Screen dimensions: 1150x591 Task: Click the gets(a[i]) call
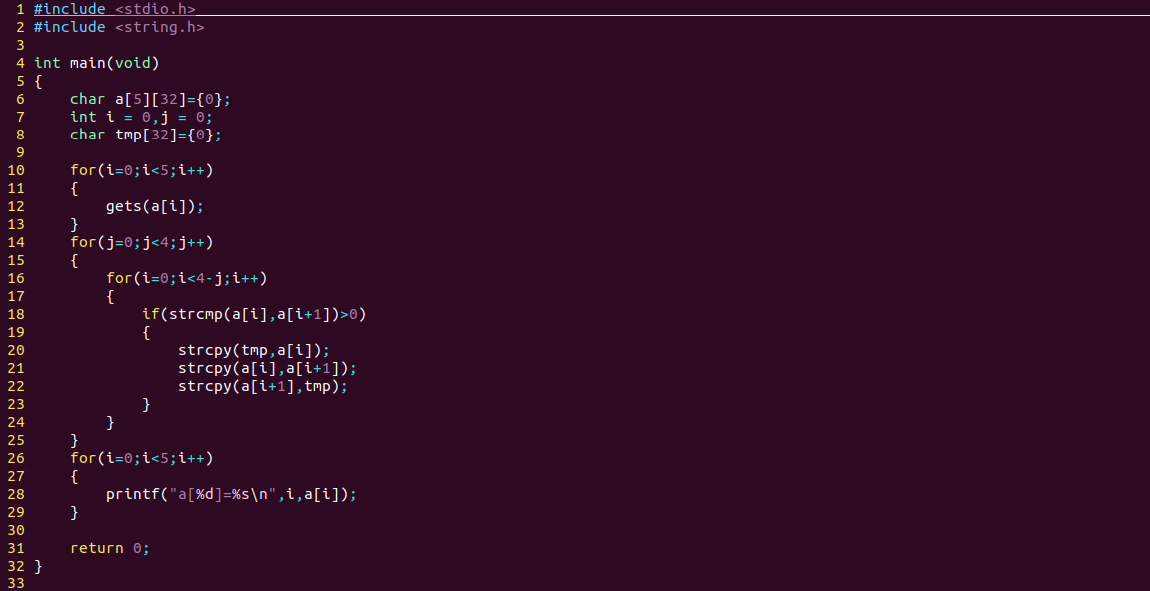click(x=154, y=207)
